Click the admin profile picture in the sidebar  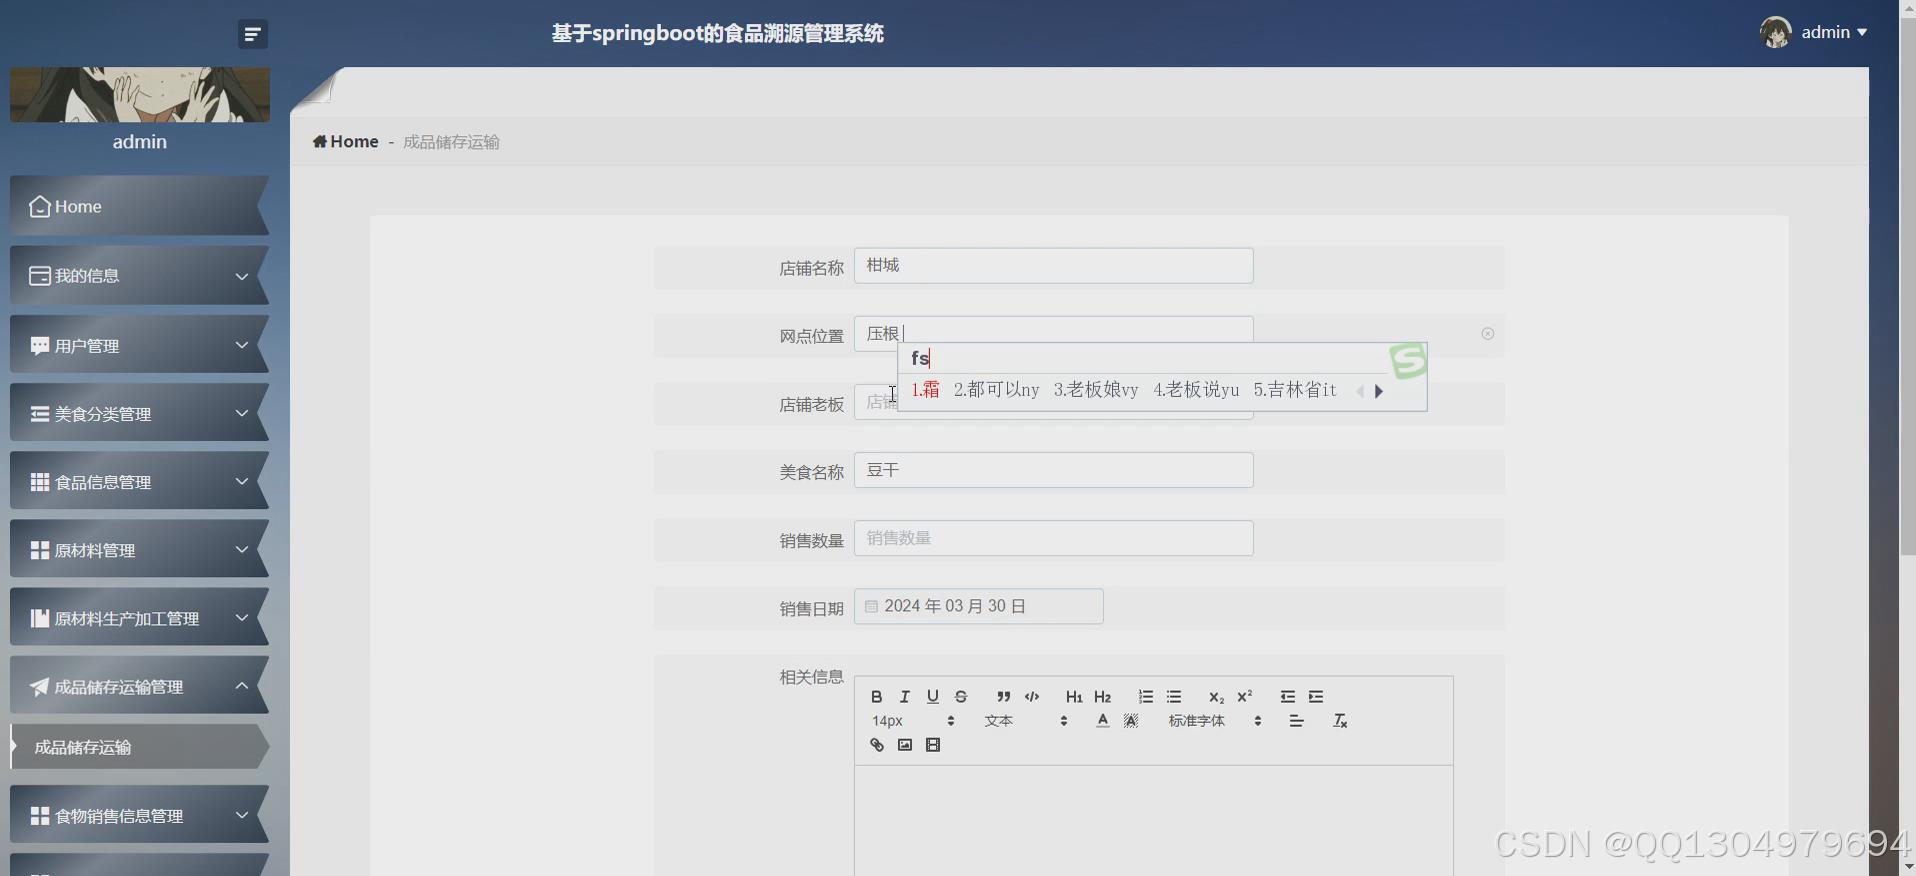(x=139, y=95)
